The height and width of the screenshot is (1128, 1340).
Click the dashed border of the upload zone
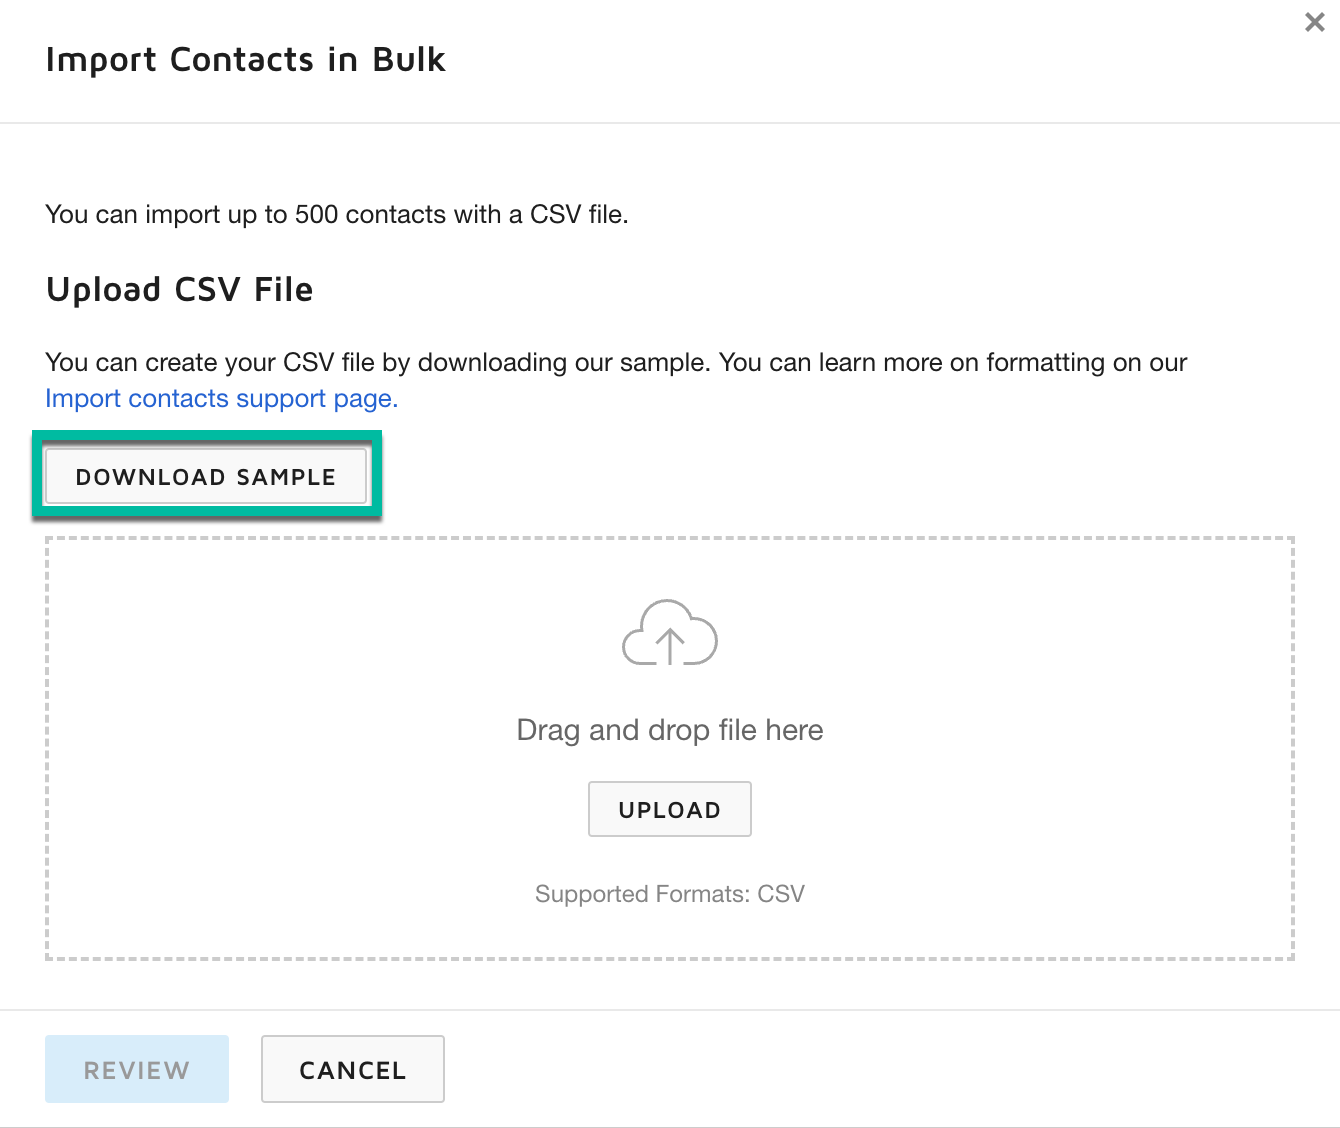tap(669, 537)
